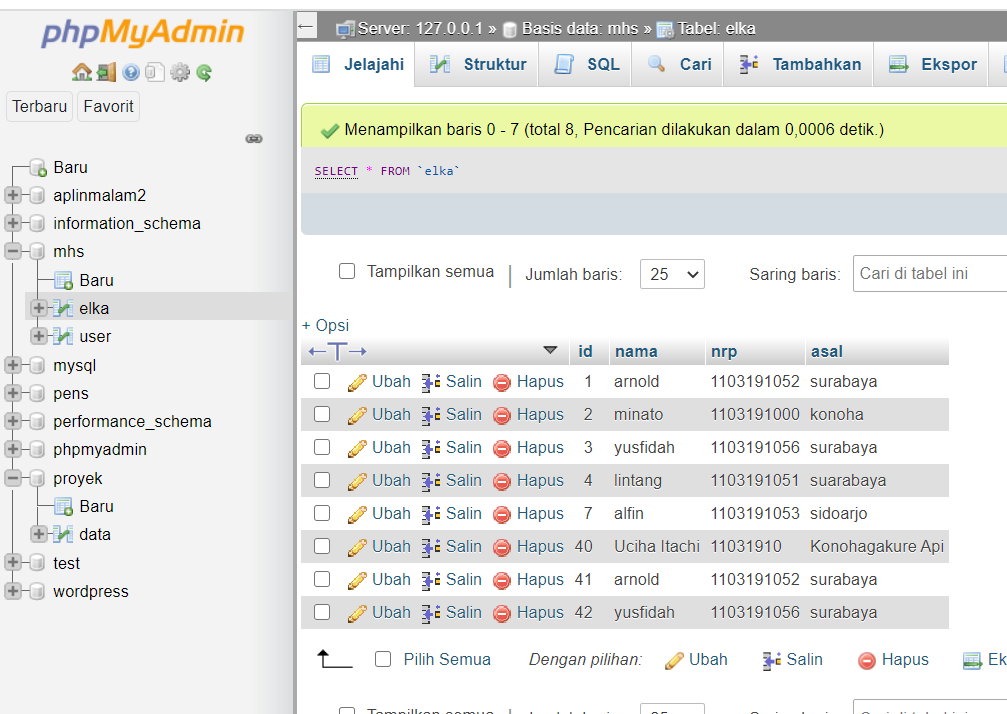Expand the pens database node
Image resolution: width=1007 pixels, height=714 pixels.
(13, 393)
